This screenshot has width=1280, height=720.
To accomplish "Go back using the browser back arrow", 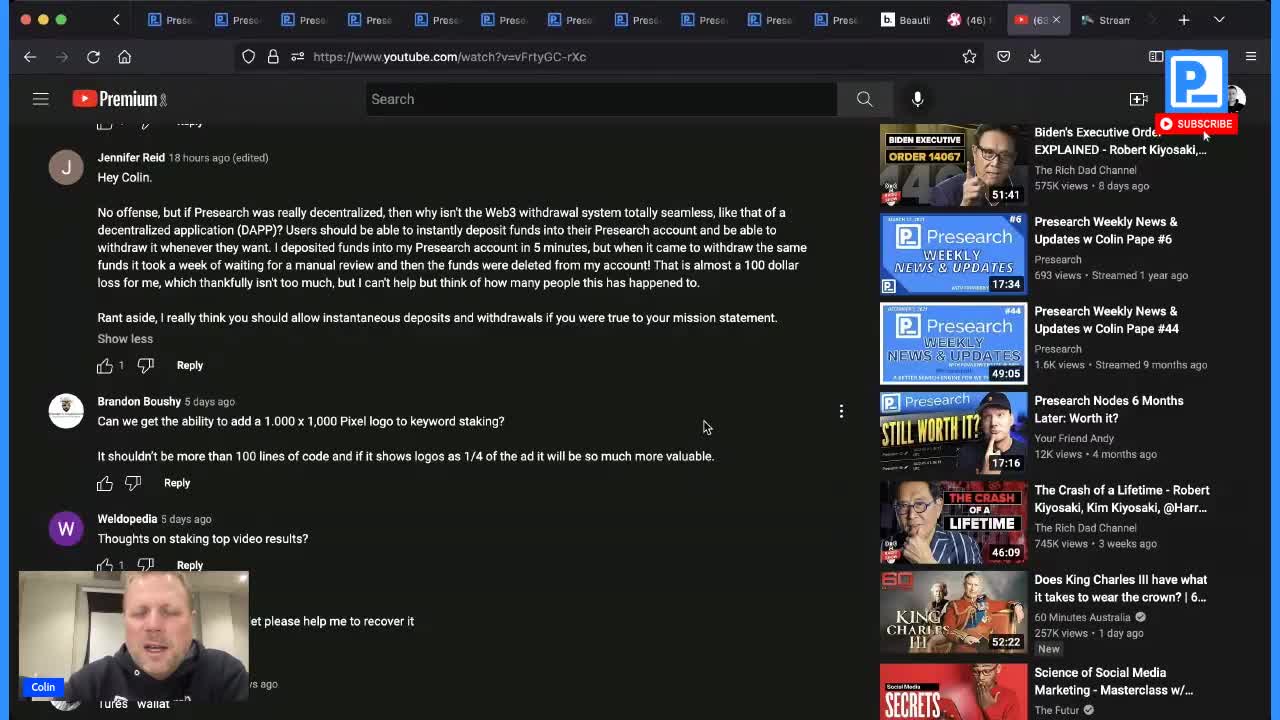I will click(x=30, y=57).
